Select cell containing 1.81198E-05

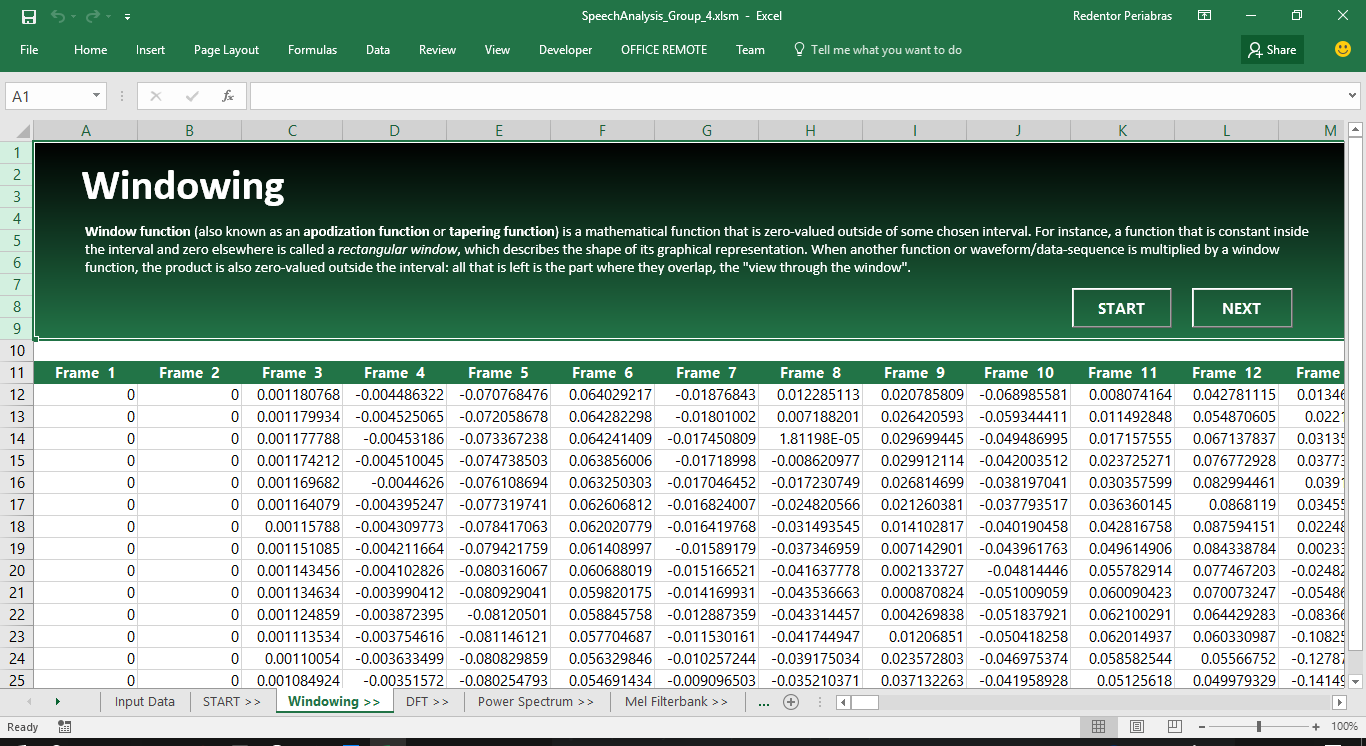[811, 439]
